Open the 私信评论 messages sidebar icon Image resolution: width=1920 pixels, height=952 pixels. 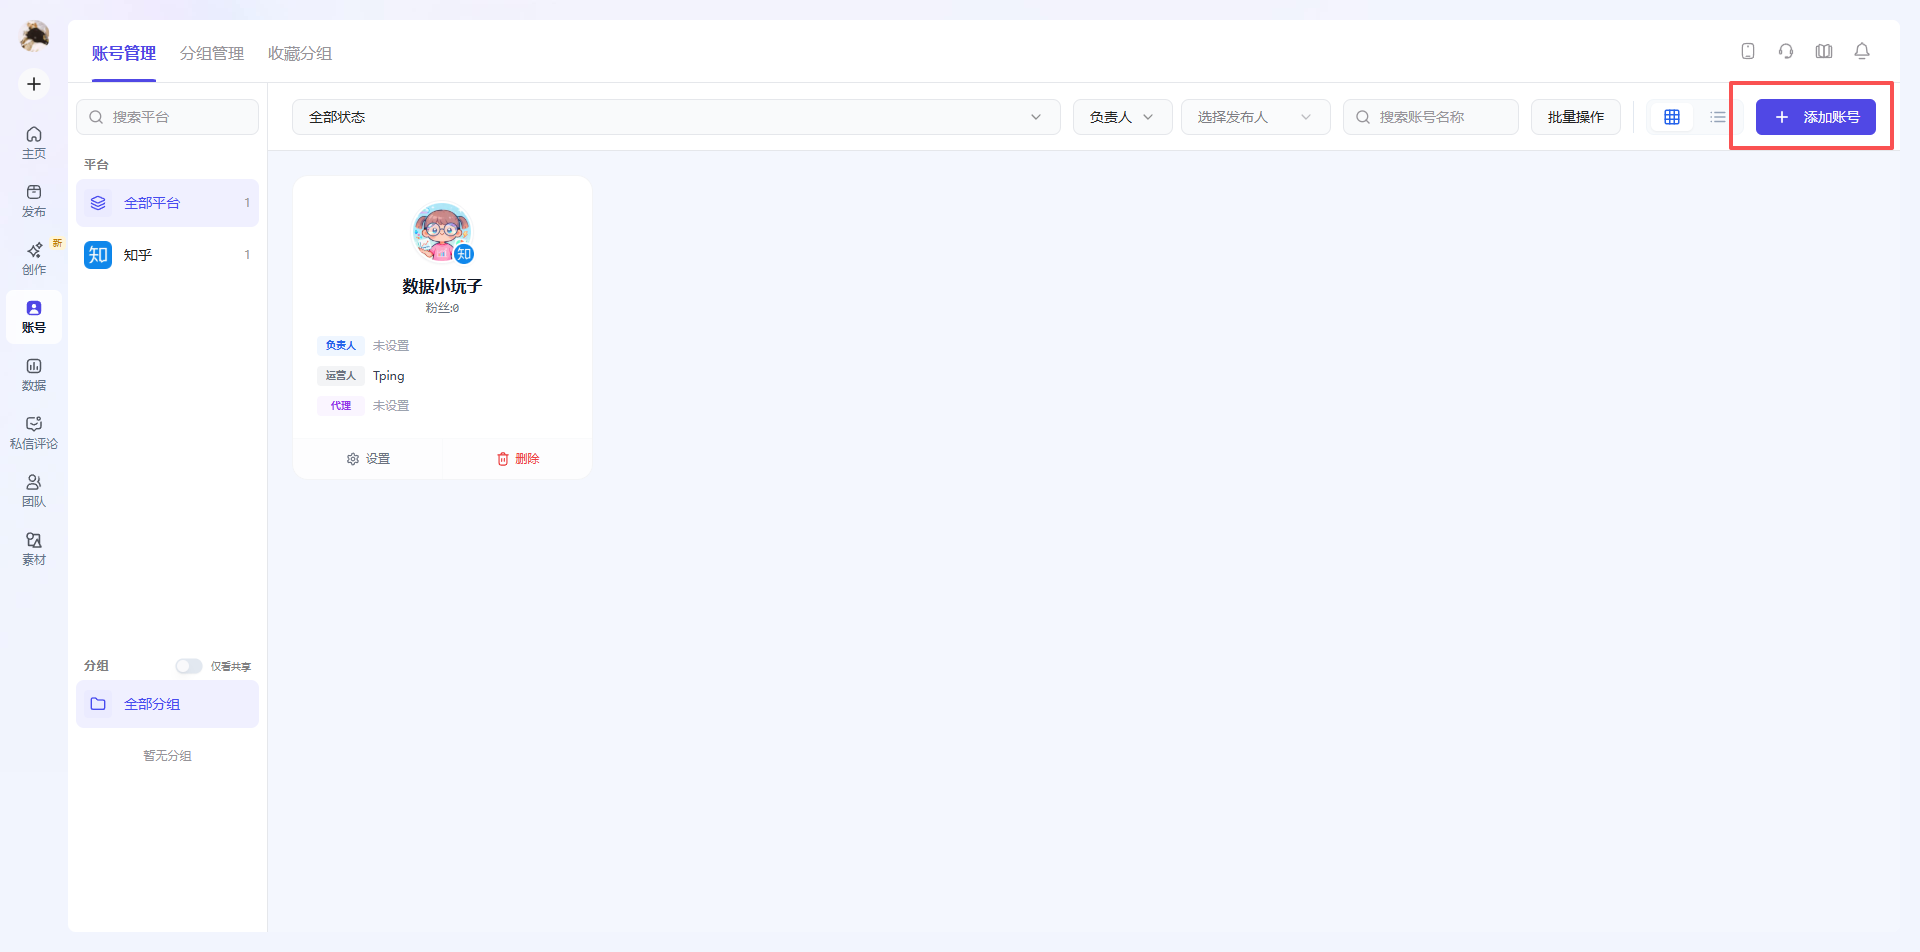point(34,433)
